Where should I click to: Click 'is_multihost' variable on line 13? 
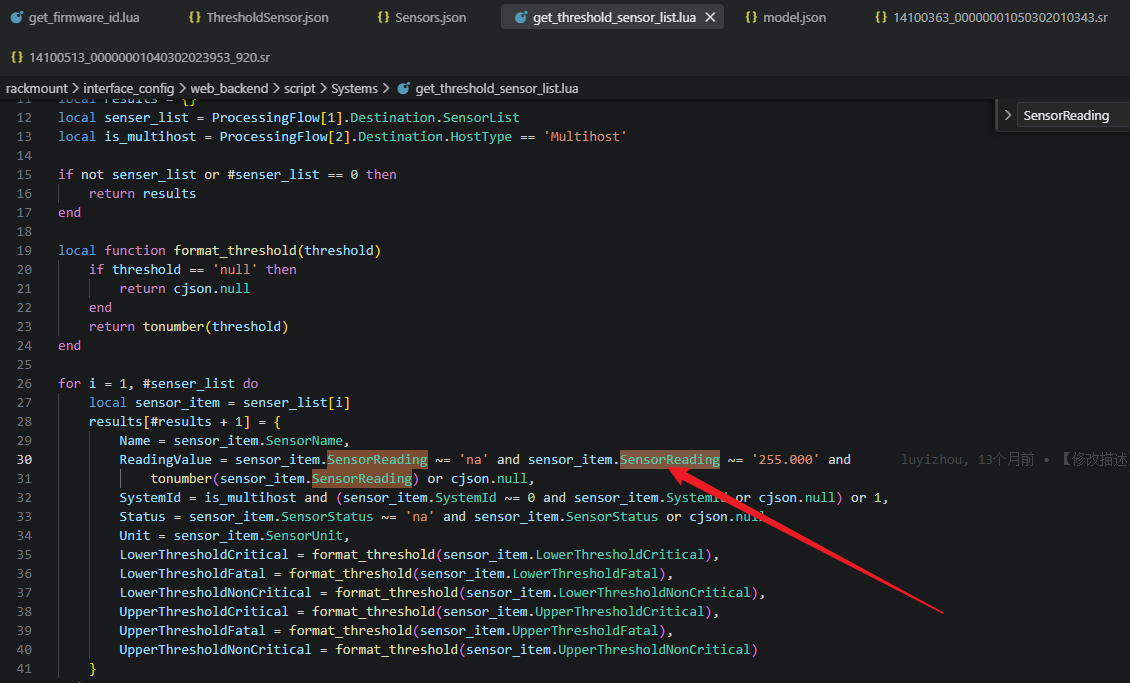coord(150,137)
